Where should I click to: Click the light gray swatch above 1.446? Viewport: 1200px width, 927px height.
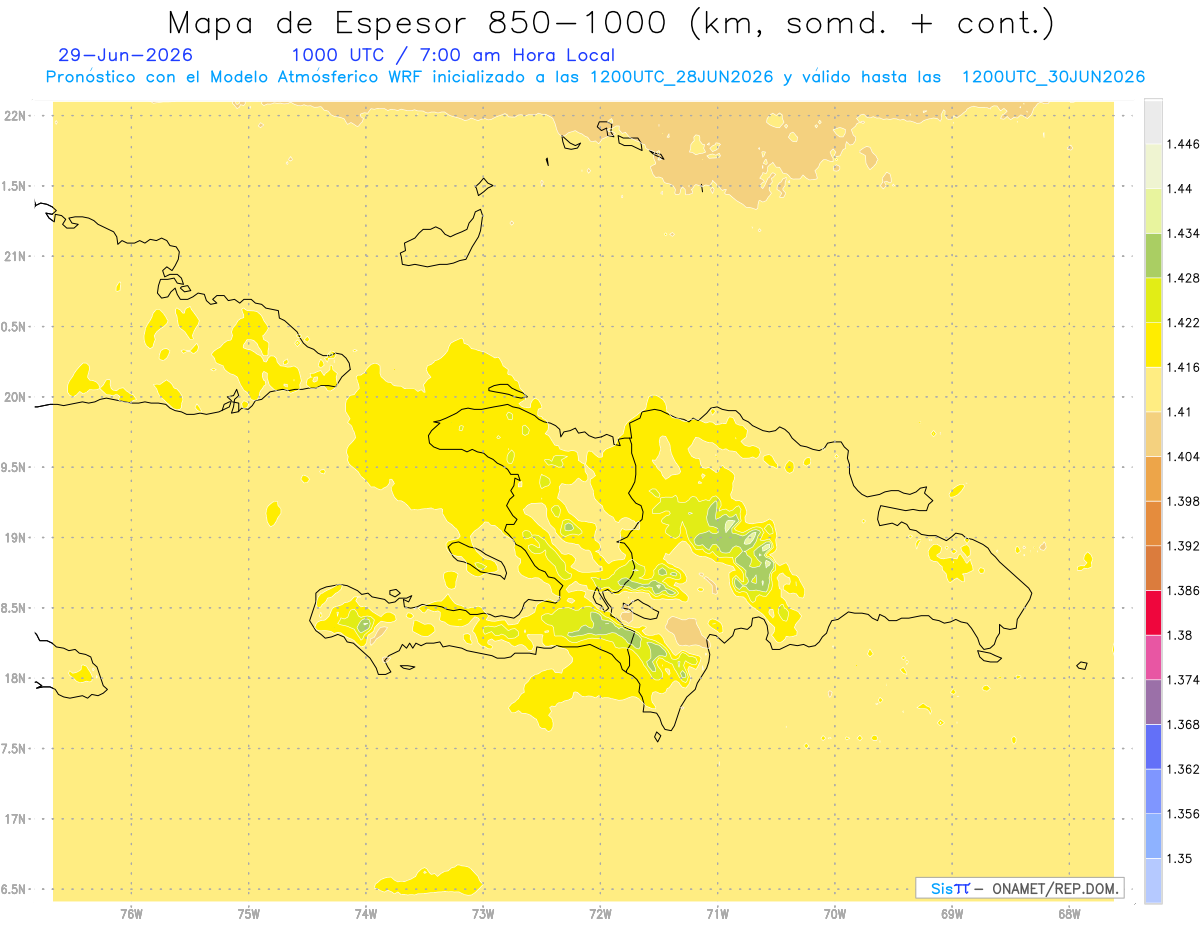click(x=1153, y=121)
